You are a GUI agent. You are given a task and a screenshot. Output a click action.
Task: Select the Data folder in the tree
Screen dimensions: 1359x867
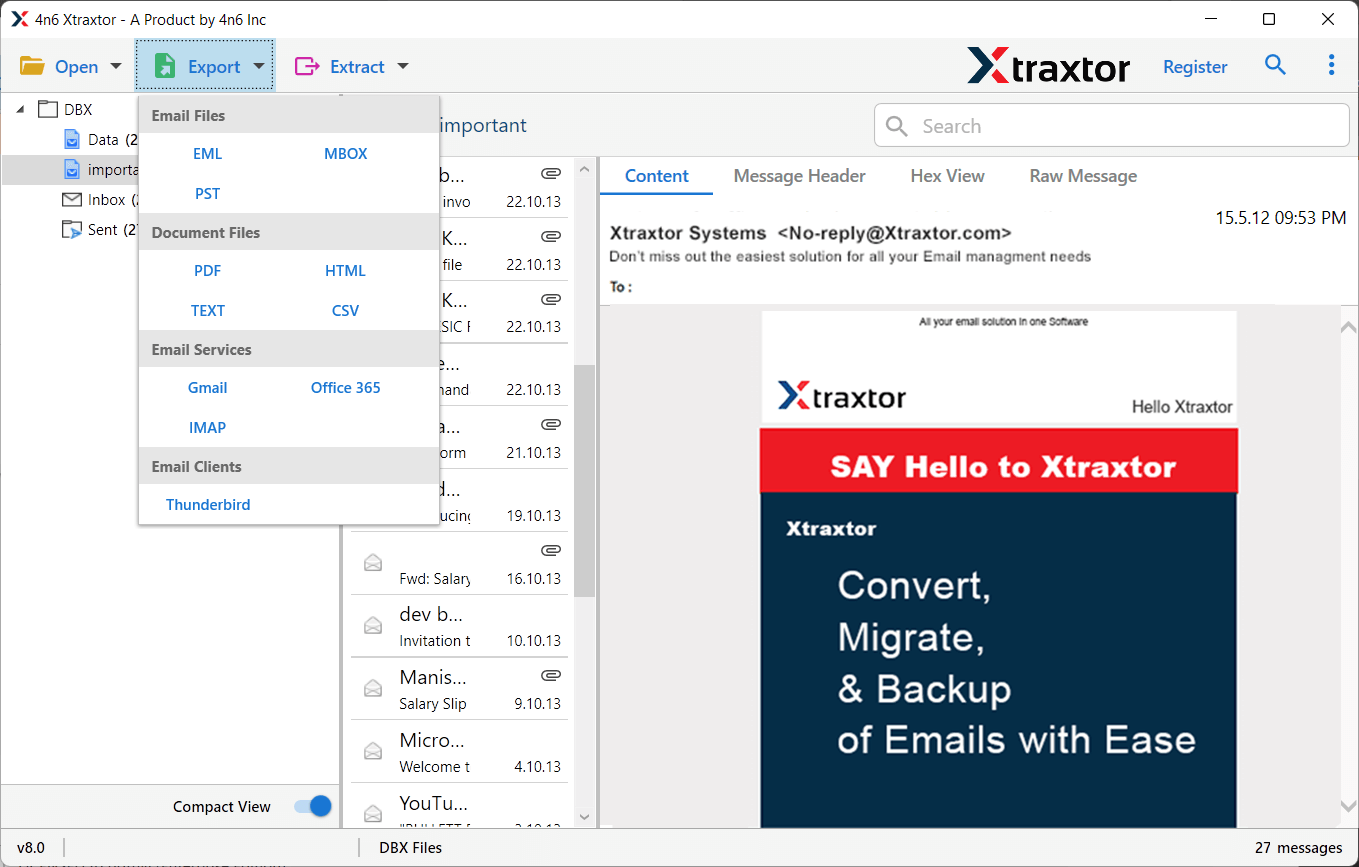click(x=100, y=140)
